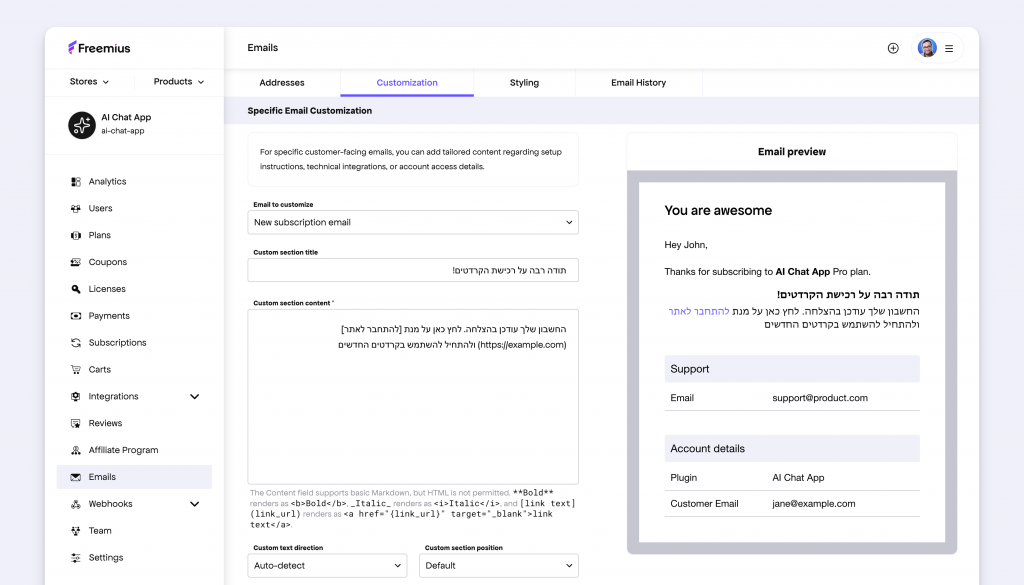Click the Support section header
The height and width of the screenshot is (585, 1024).
click(x=792, y=369)
